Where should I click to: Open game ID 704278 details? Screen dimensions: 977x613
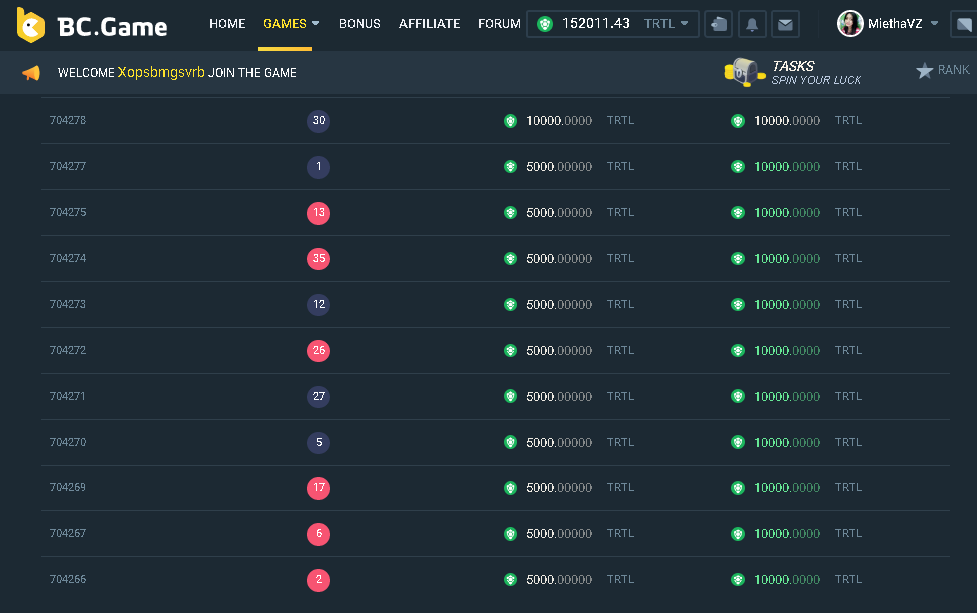(x=68, y=121)
